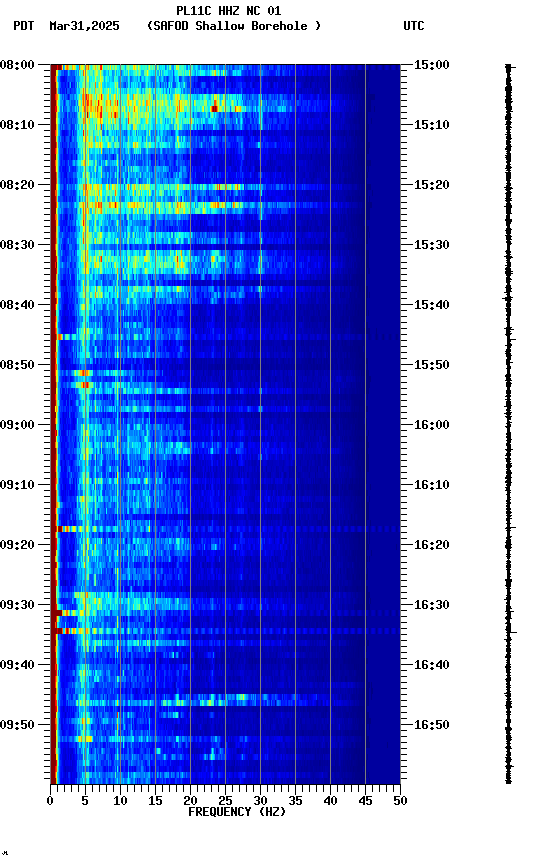The height and width of the screenshot is (864, 552).
Task: Click the '09:30' PDT time label
Action: [17, 605]
